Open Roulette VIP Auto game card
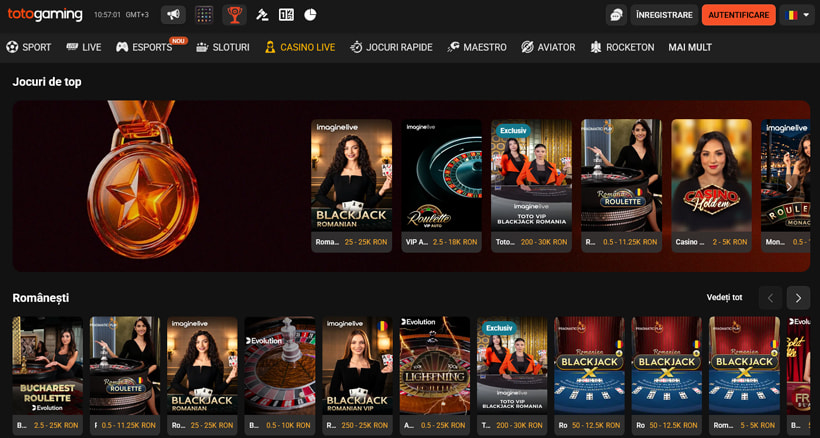This screenshot has width=820, height=438. [x=441, y=186]
